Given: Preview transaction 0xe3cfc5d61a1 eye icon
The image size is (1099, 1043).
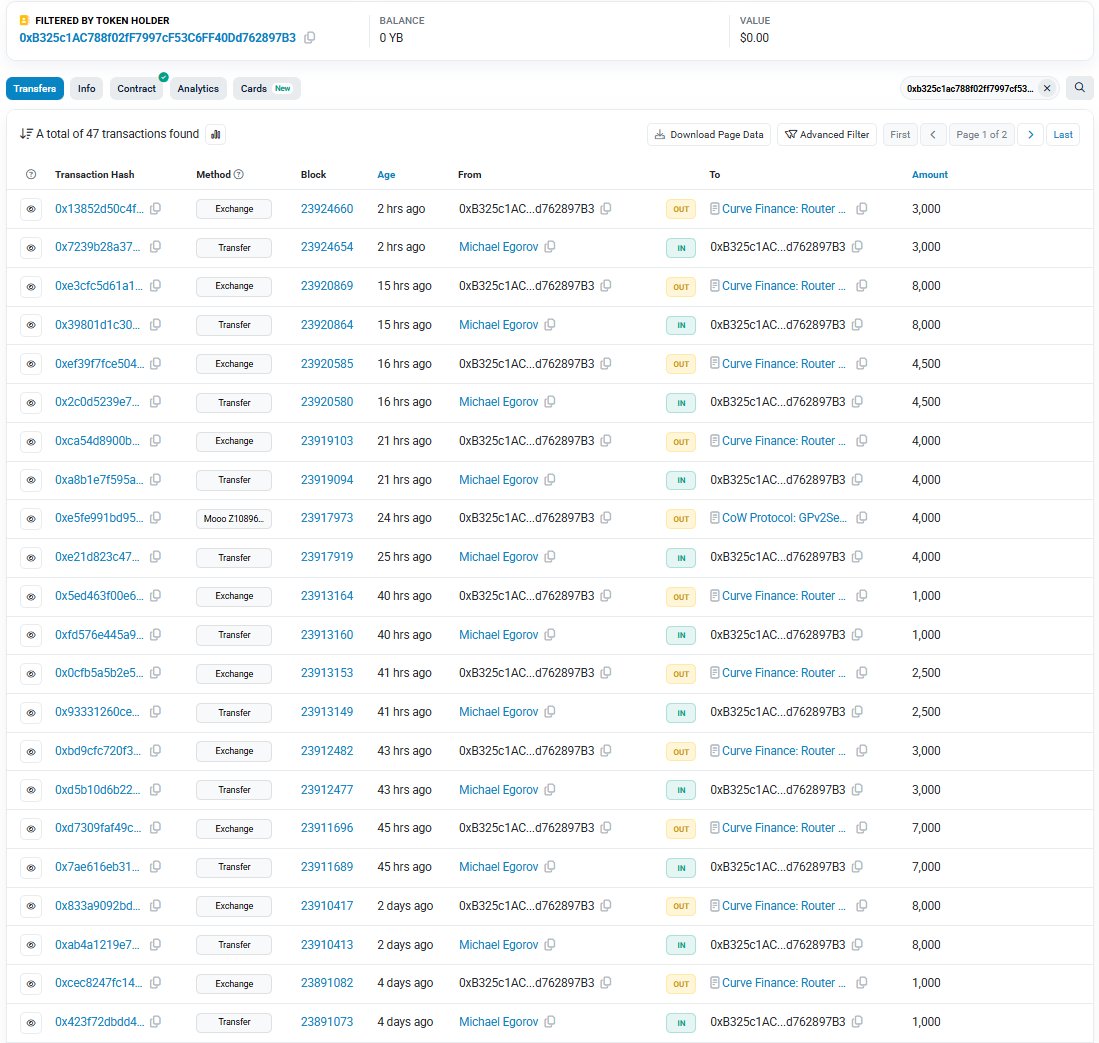Looking at the screenshot, I should [31, 286].
